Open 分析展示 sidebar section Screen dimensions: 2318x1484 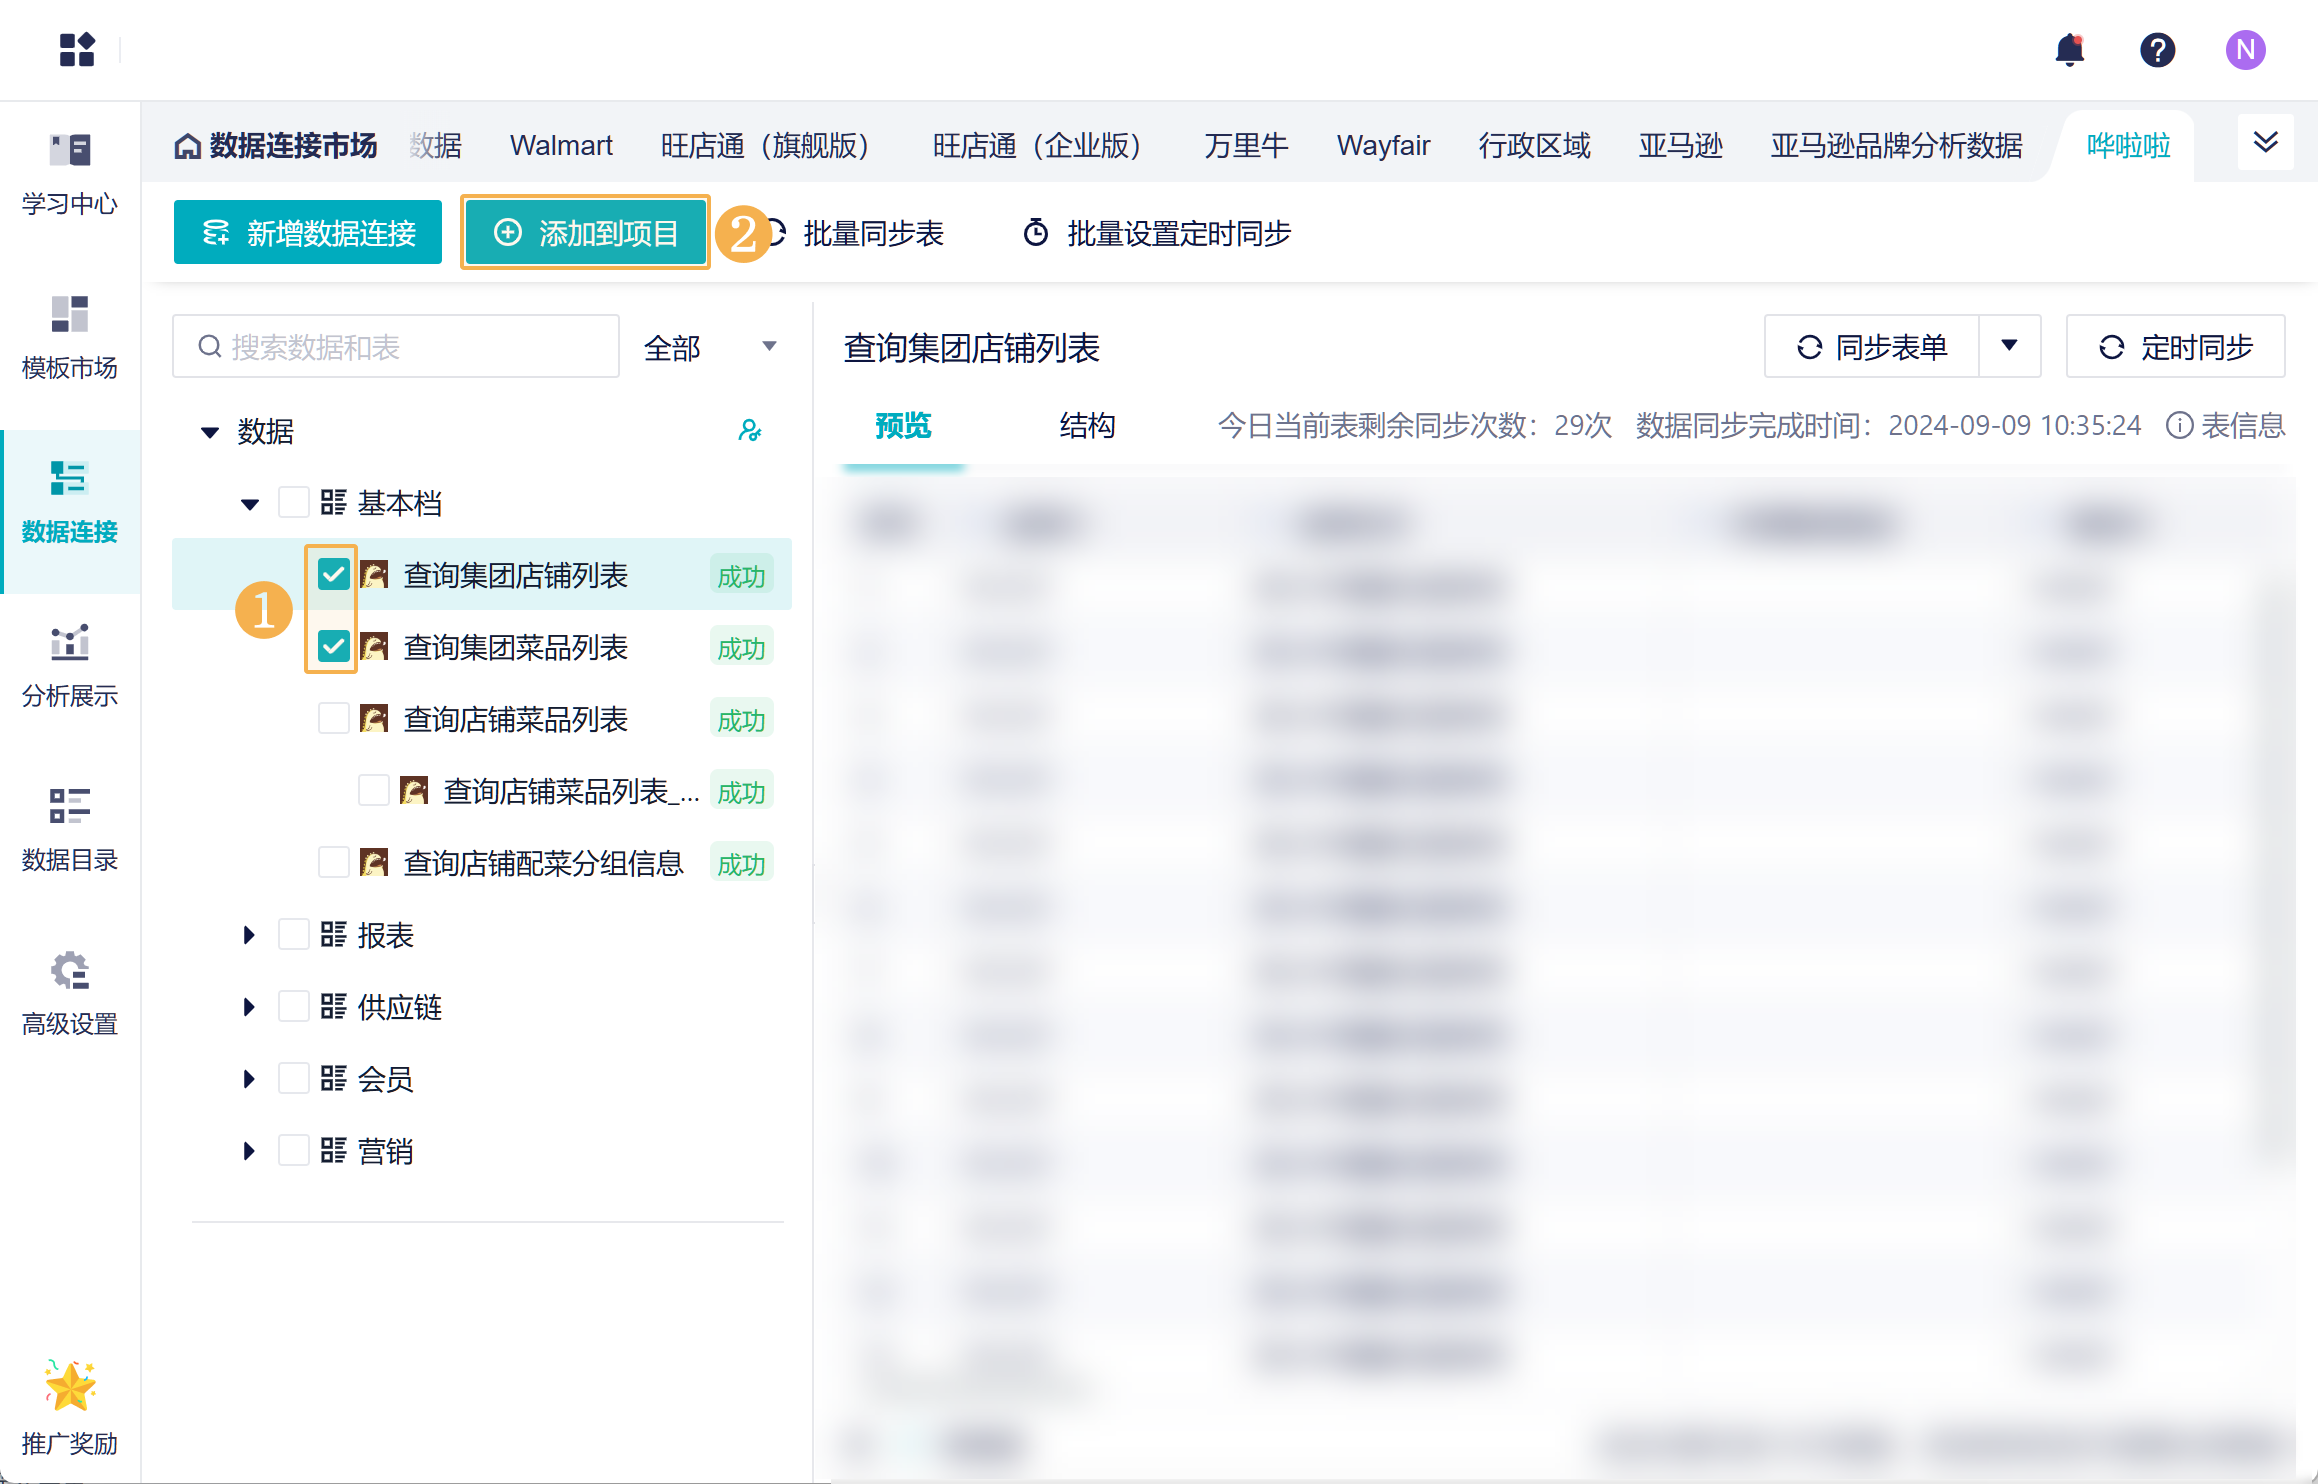tap(70, 666)
